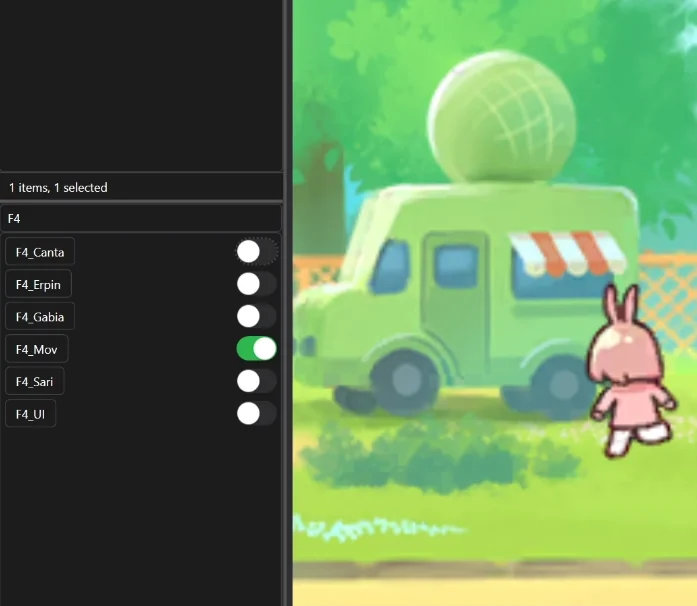Viewport: 697px width, 606px height.
Task: Enable the F4_Erpin toggle switch
Action: (x=256, y=284)
